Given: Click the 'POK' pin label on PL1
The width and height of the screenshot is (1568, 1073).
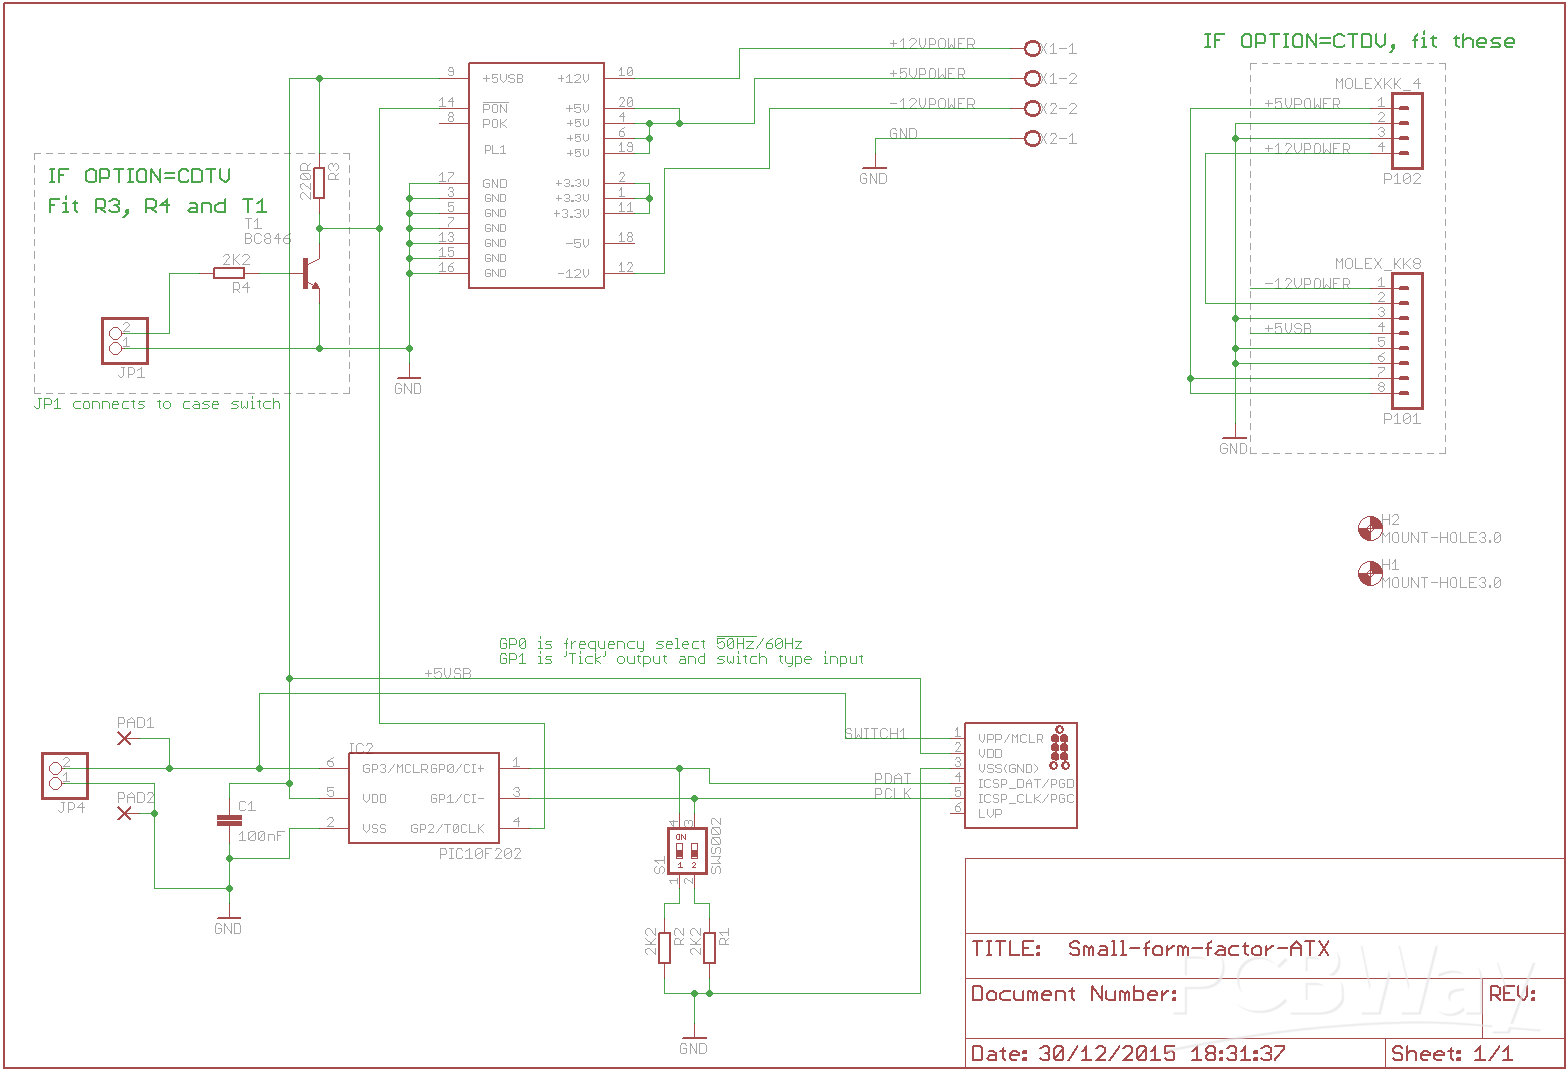Looking at the screenshot, I should pyautogui.click(x=495, y=124).
